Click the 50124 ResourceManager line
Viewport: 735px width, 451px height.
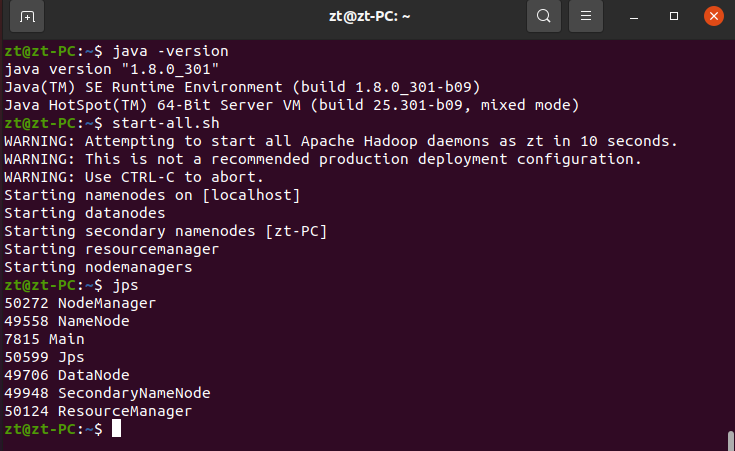(98, 410)
